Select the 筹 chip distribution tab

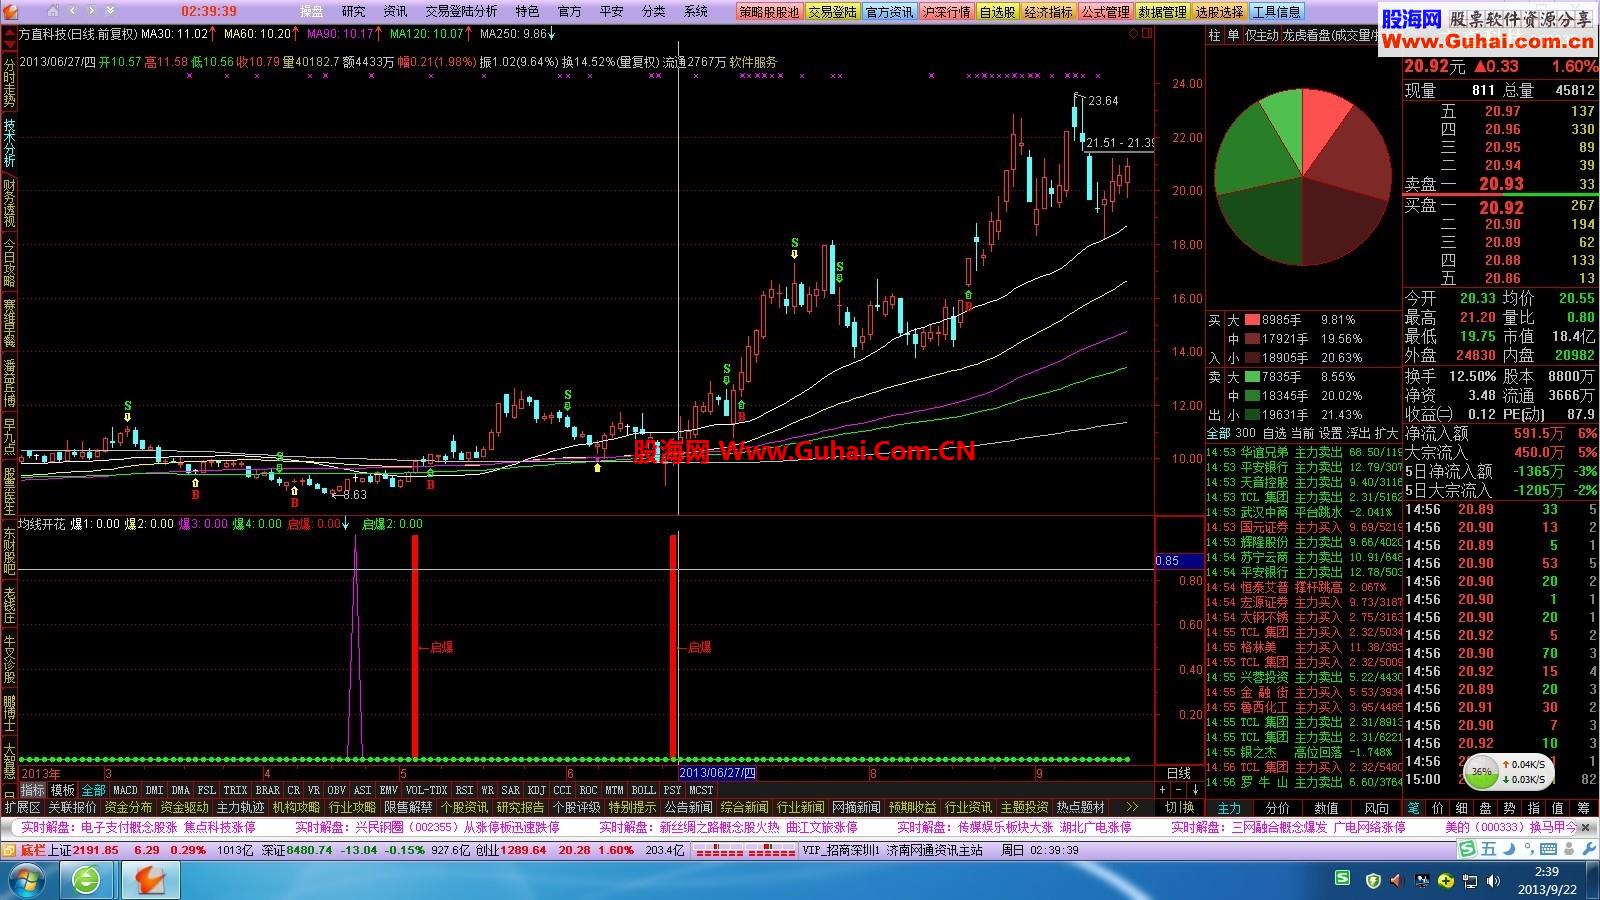click(x=1582, y=808)
